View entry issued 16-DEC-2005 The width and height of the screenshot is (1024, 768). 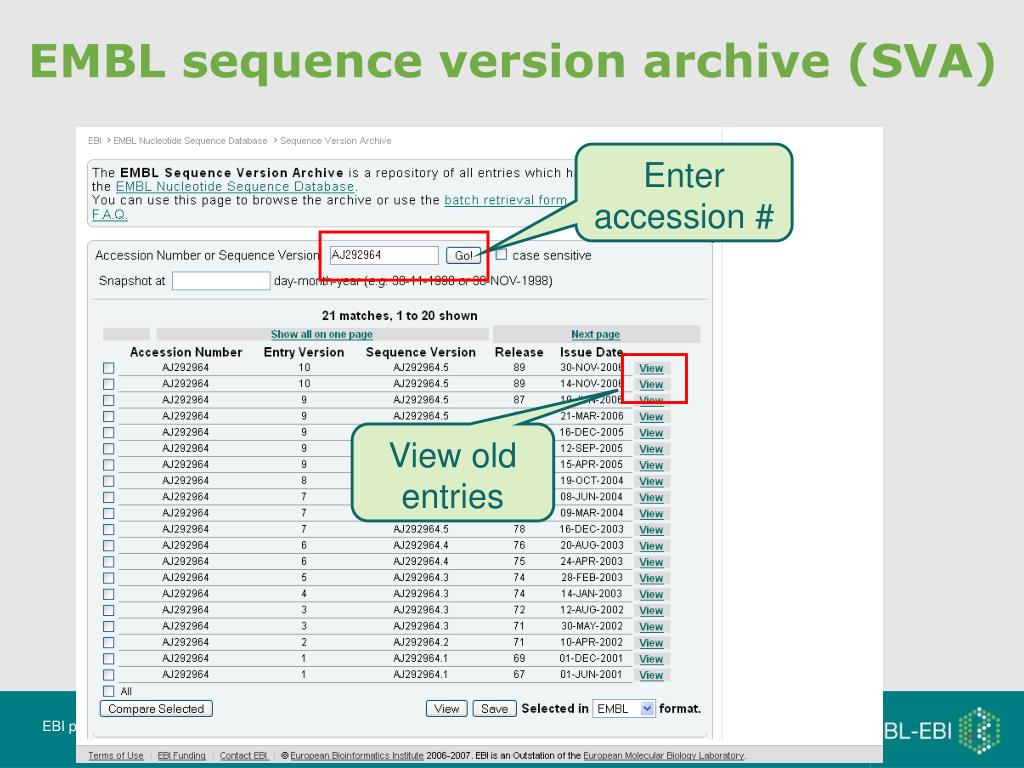651,433
